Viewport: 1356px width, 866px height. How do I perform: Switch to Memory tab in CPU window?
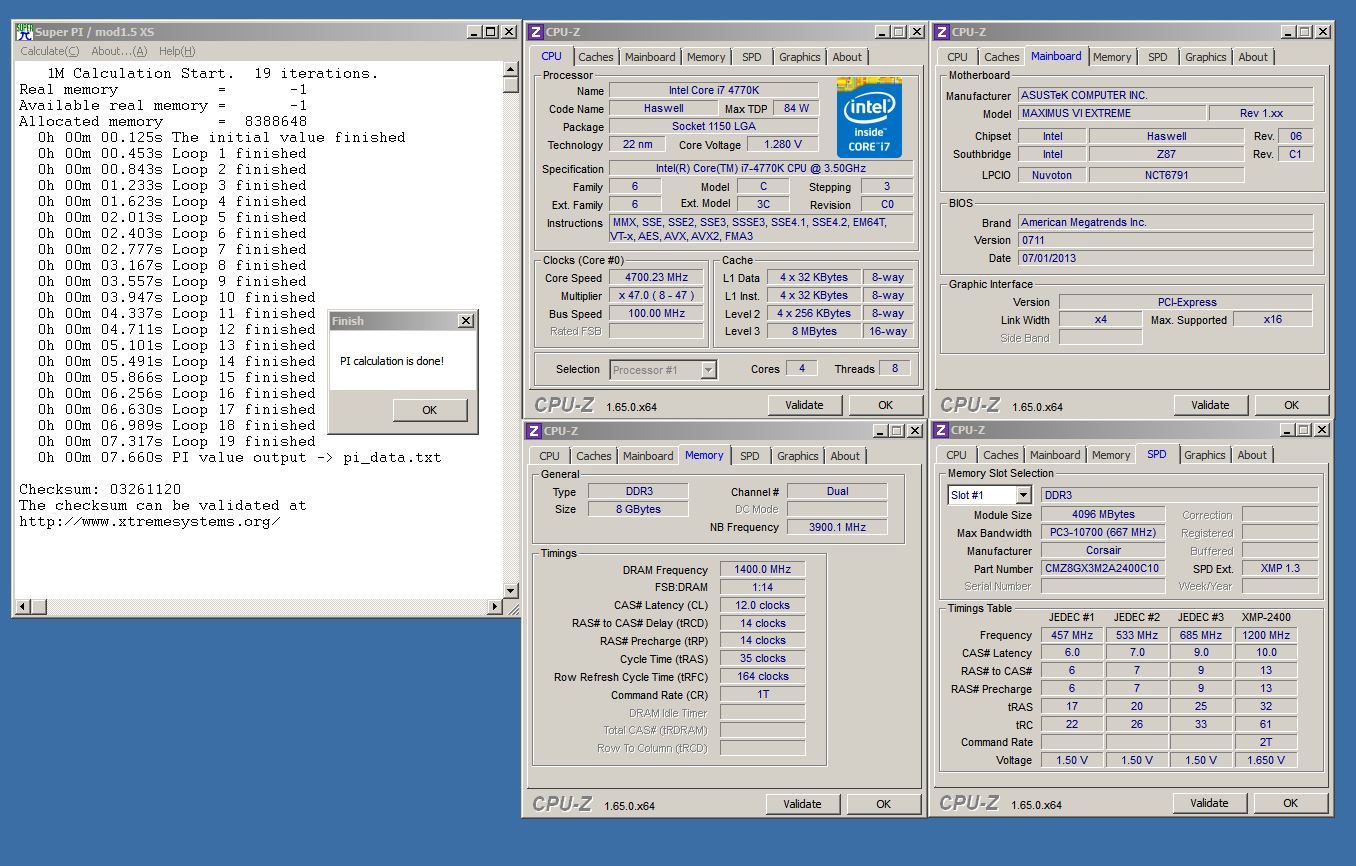click(706, 57)
